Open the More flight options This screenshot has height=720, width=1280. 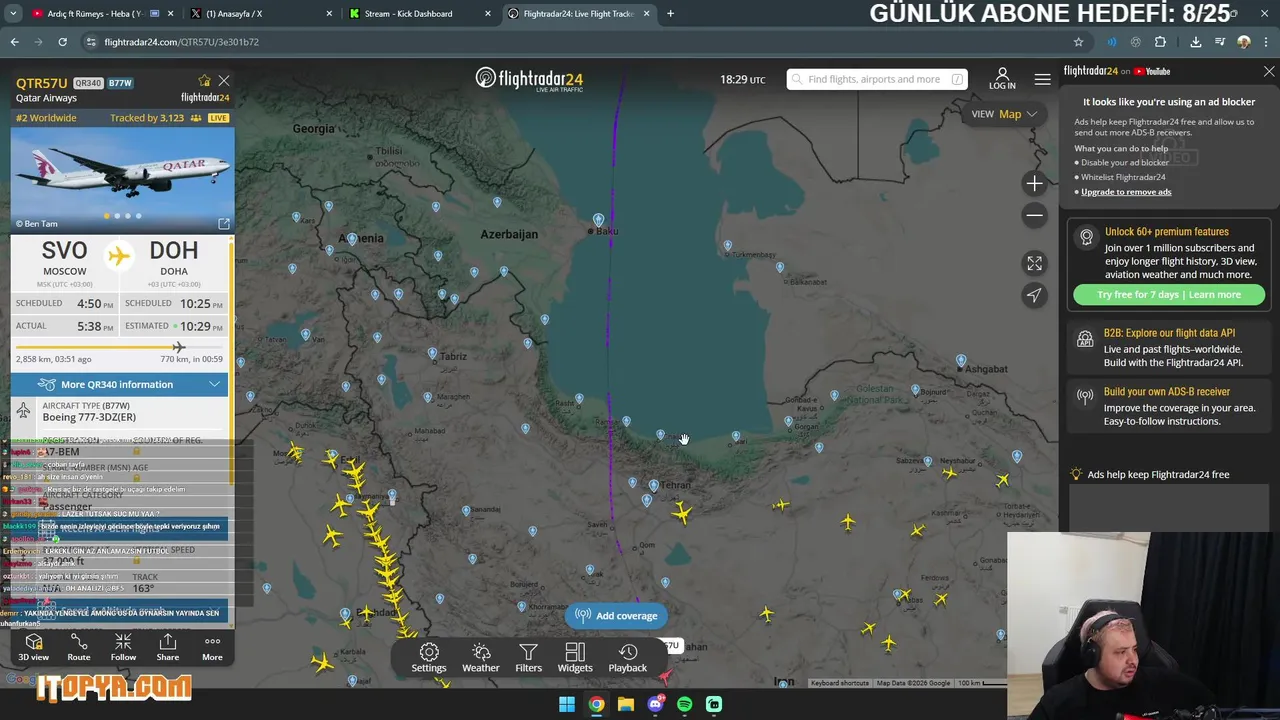pos(212,647)
